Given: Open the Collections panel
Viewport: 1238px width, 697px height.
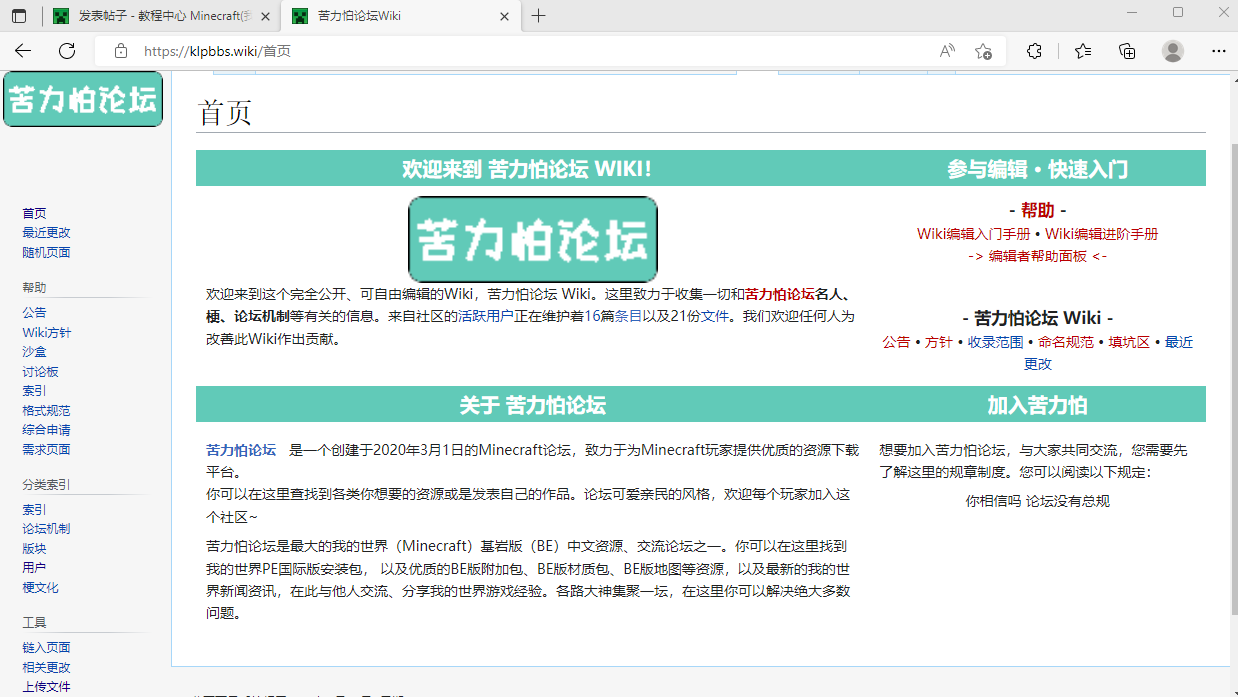Looking at the screenshot, I should [x=1127, y=51].
